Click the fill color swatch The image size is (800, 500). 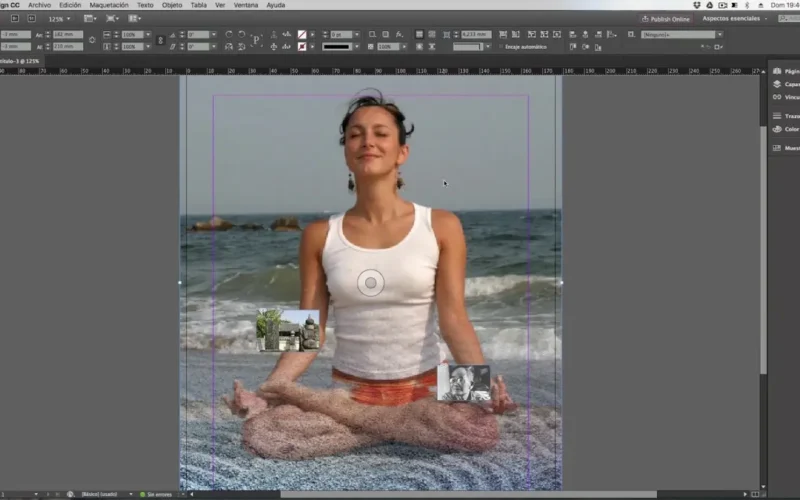302,35
